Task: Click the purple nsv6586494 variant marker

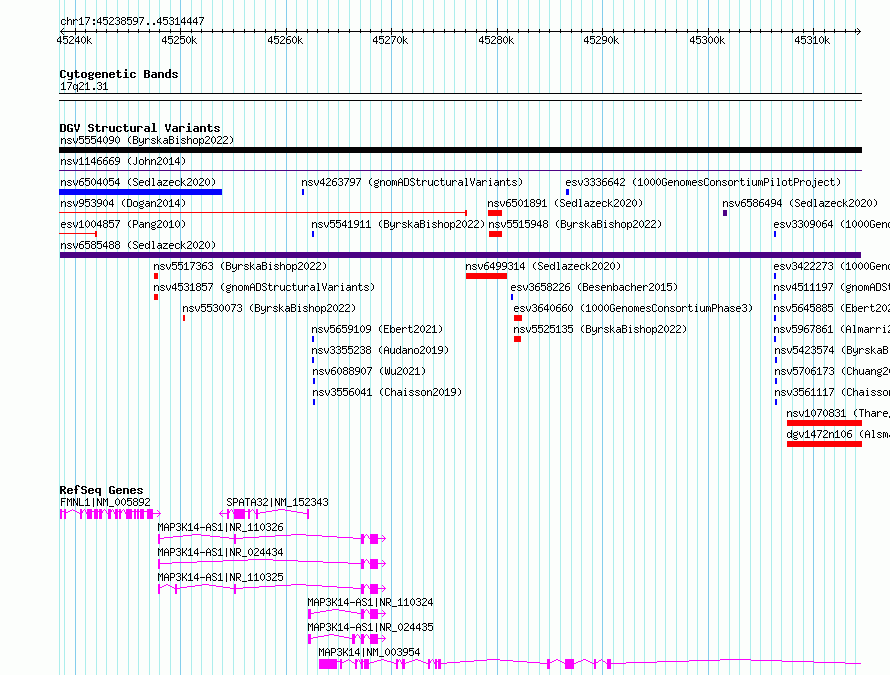Action: [x=725, y=213]
